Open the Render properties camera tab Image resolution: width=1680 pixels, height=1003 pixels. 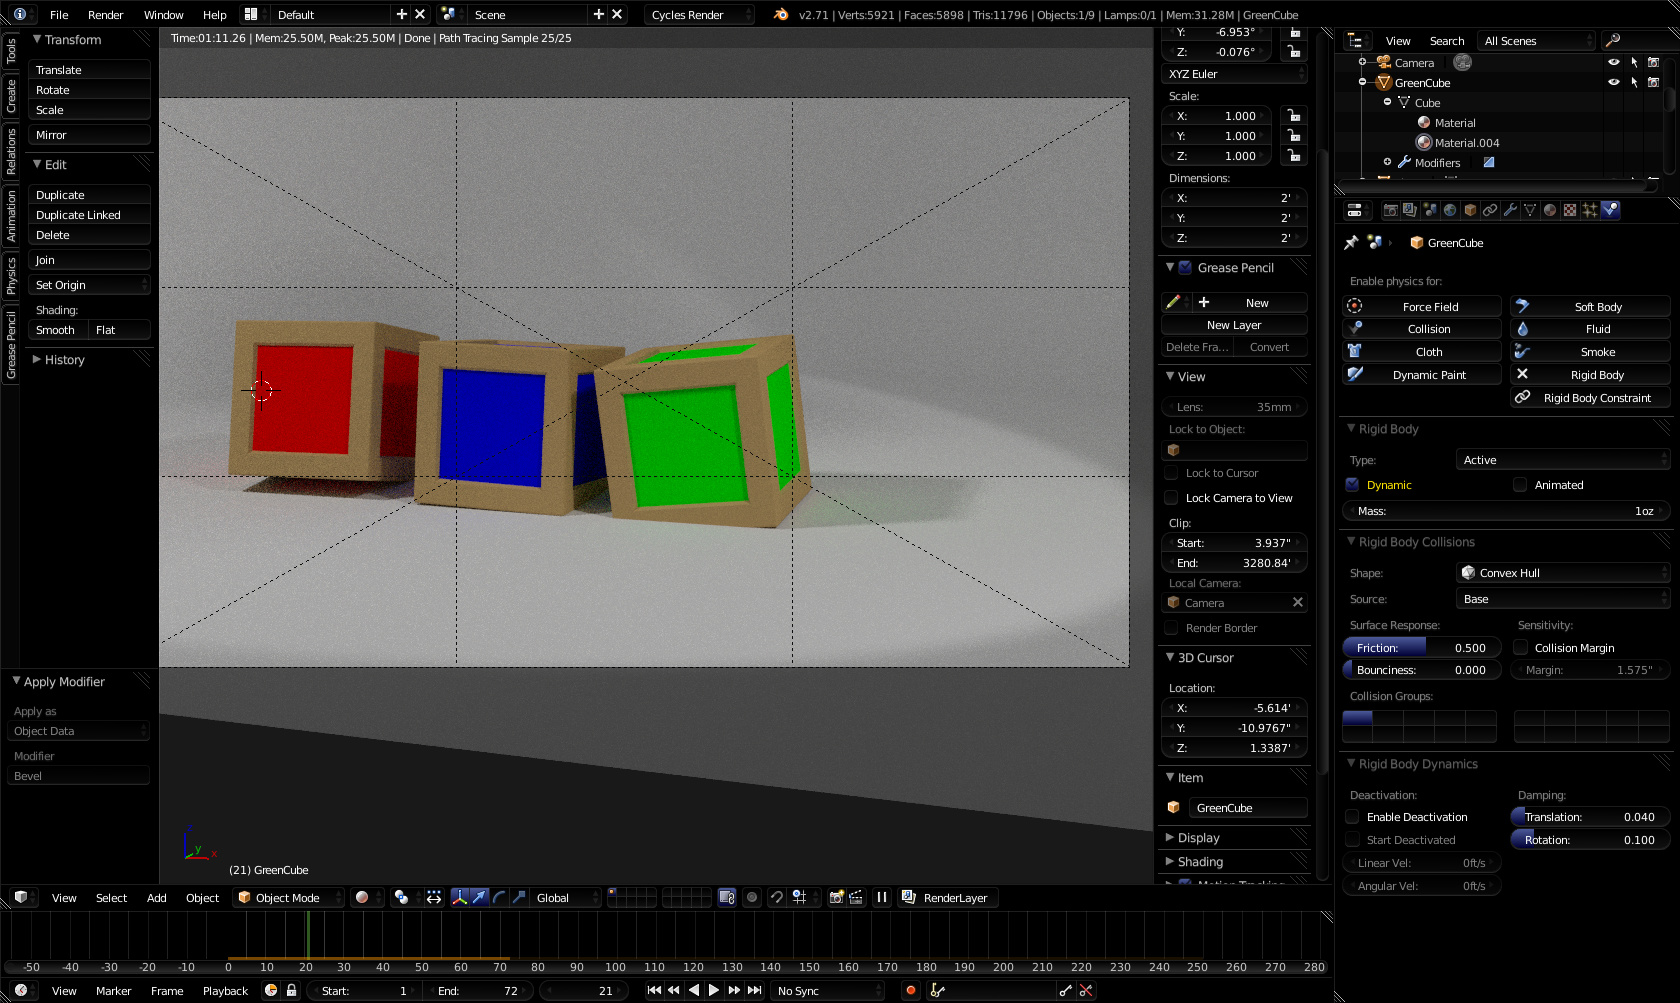click(x=1390, y=210)
